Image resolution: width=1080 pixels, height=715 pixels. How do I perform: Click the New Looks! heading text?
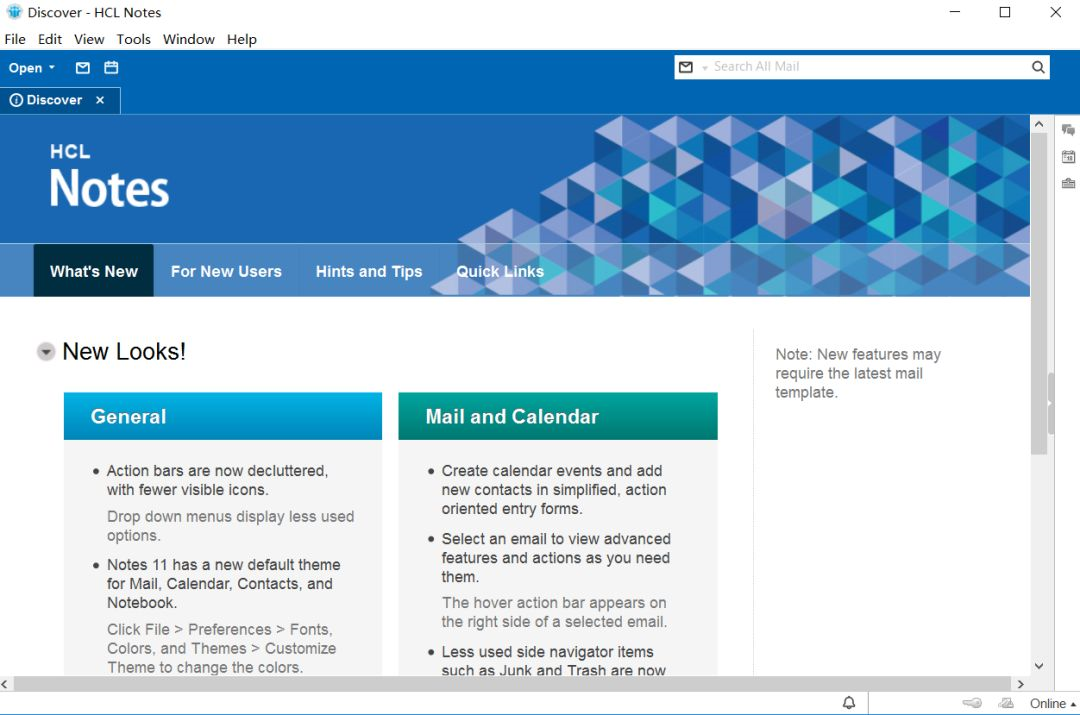(124, 351)
